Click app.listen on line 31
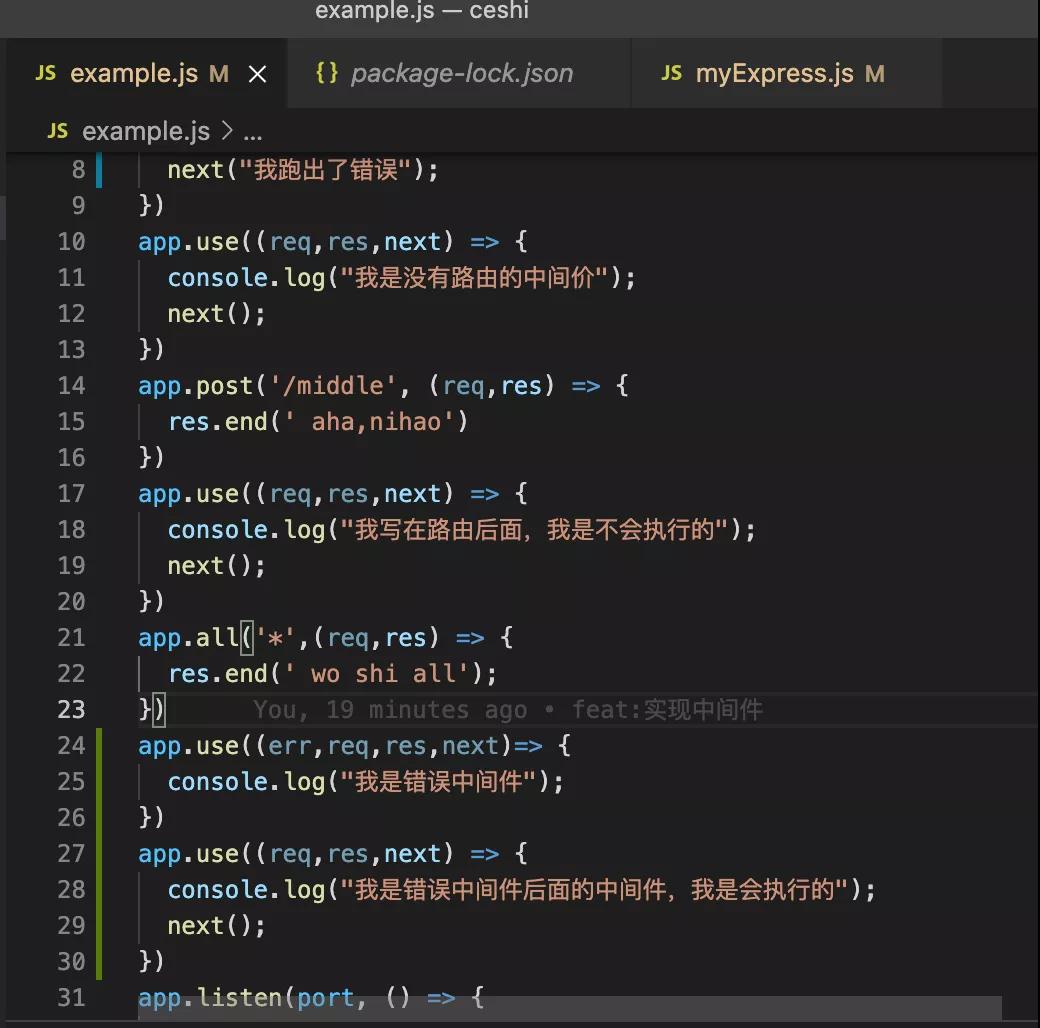This screenshot has width=1040, height=1028. [x=210, y=998]
